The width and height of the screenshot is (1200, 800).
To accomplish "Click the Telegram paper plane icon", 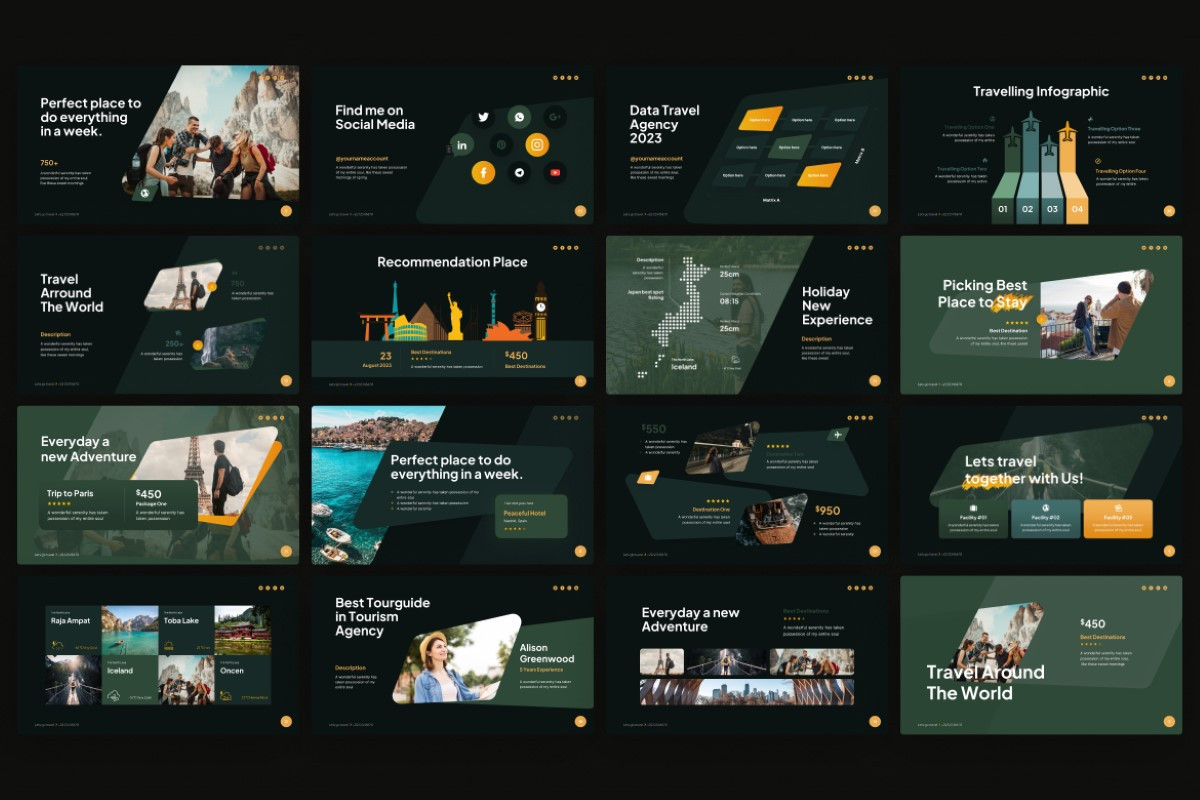I will 519,173.
